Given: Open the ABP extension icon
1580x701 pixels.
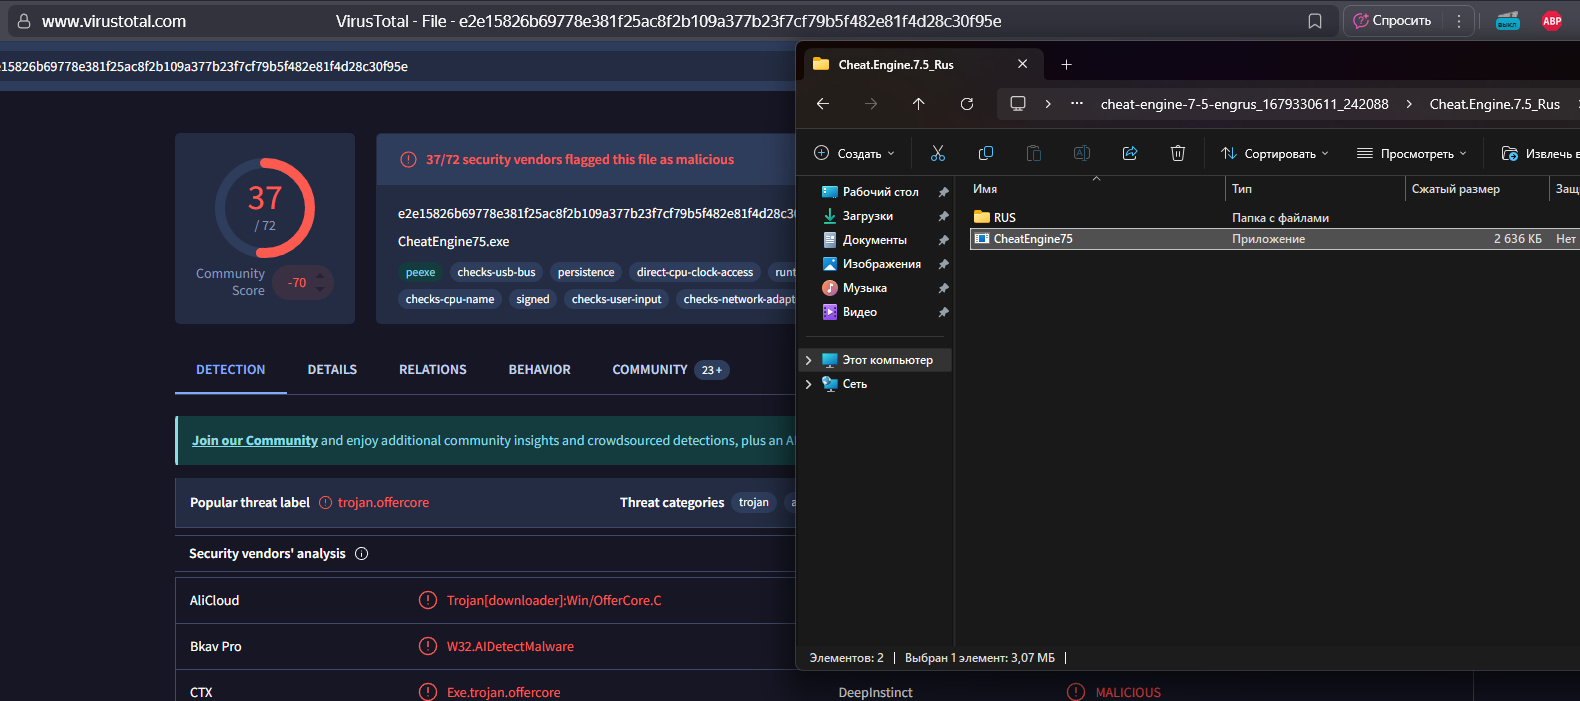Looking at the screenshot, I should (1551, 21).
